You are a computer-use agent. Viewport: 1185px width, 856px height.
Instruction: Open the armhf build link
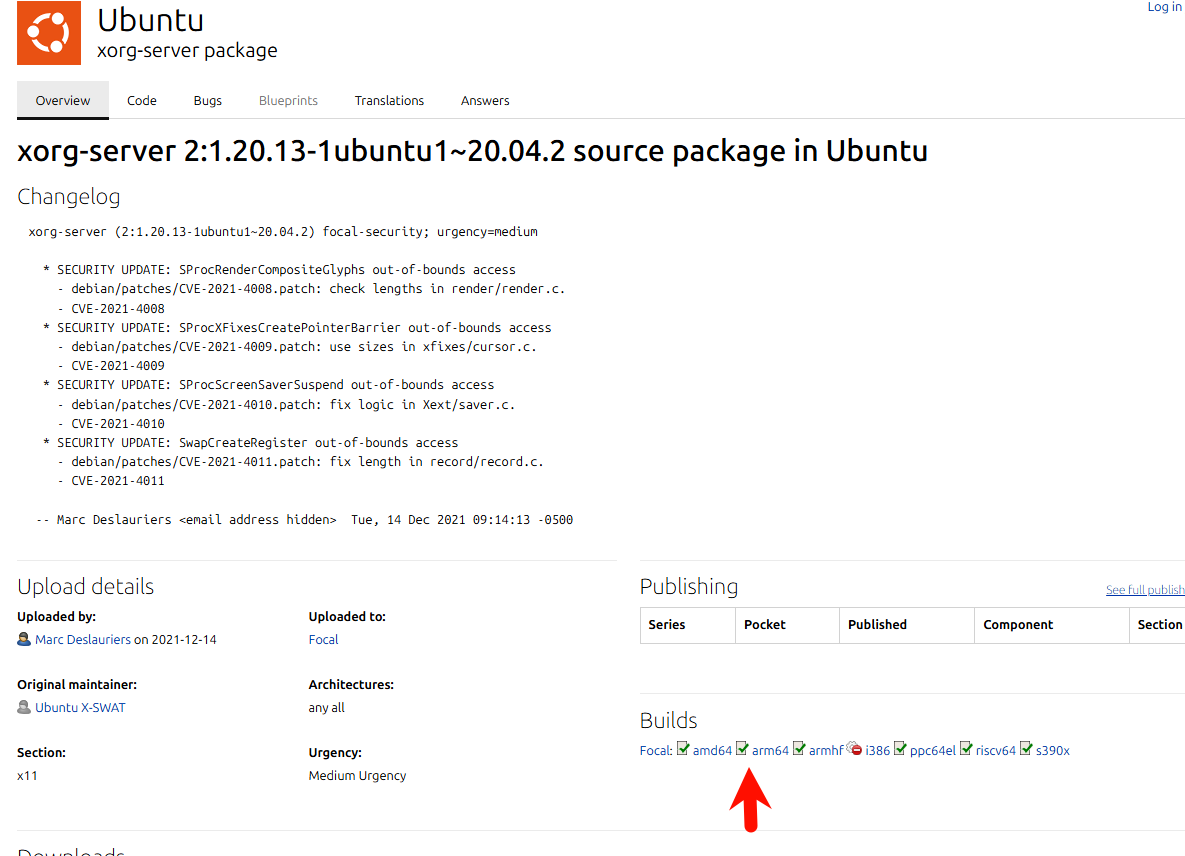point(826,750)
